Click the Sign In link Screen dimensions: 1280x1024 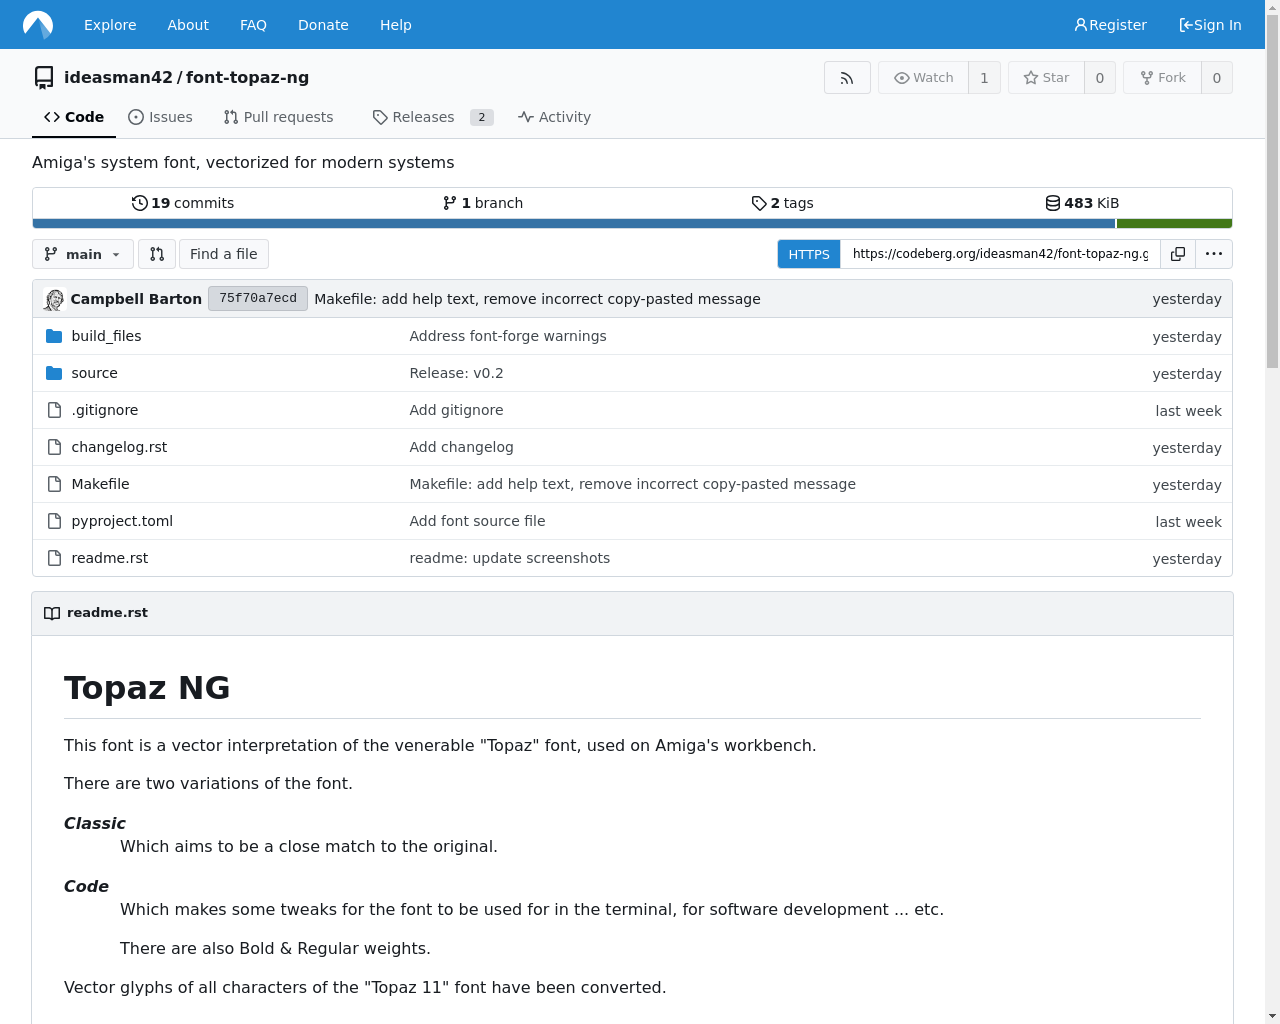pyautogui.click(x=1210, y=25)
